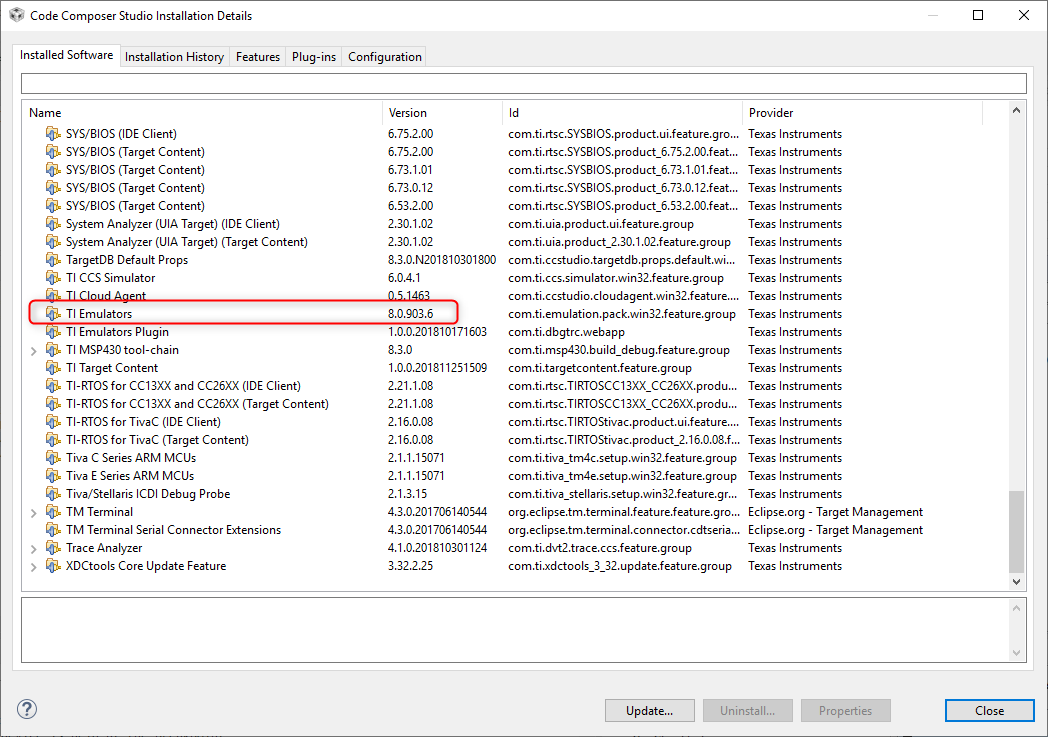
Task: Open the Installation History tab
Action: (x=174, y=57)
